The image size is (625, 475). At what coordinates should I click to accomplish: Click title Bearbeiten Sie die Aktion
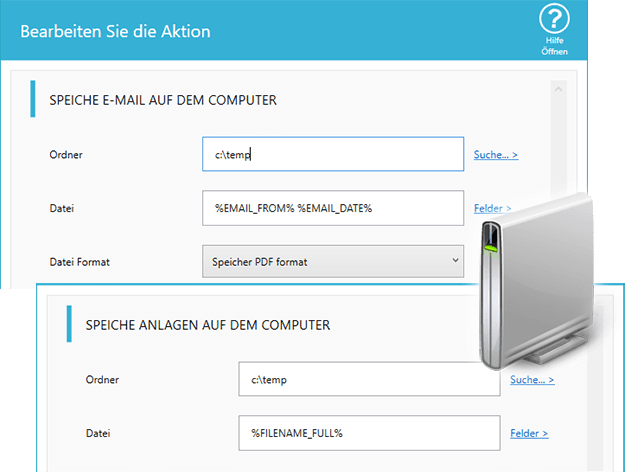coord(115,31)
